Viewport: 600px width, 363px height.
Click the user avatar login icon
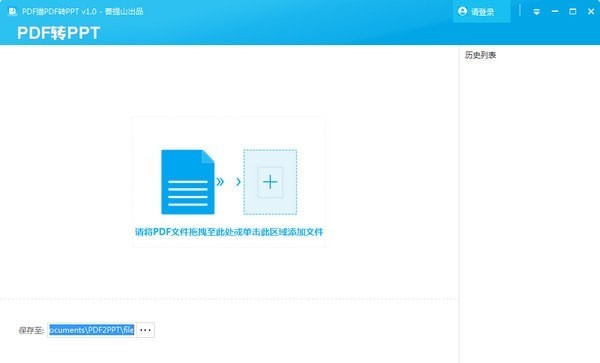coord(462,11)
